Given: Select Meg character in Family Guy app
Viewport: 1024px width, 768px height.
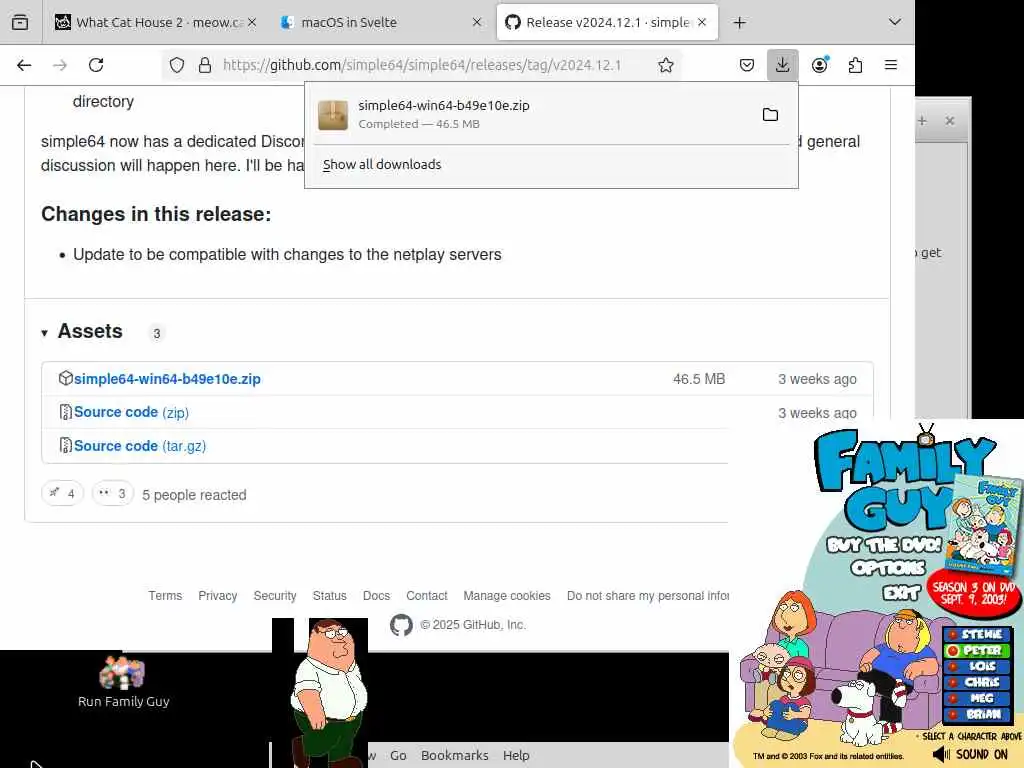Looking at the screenshot, I should pyautogui.click(x=976, y=698).
